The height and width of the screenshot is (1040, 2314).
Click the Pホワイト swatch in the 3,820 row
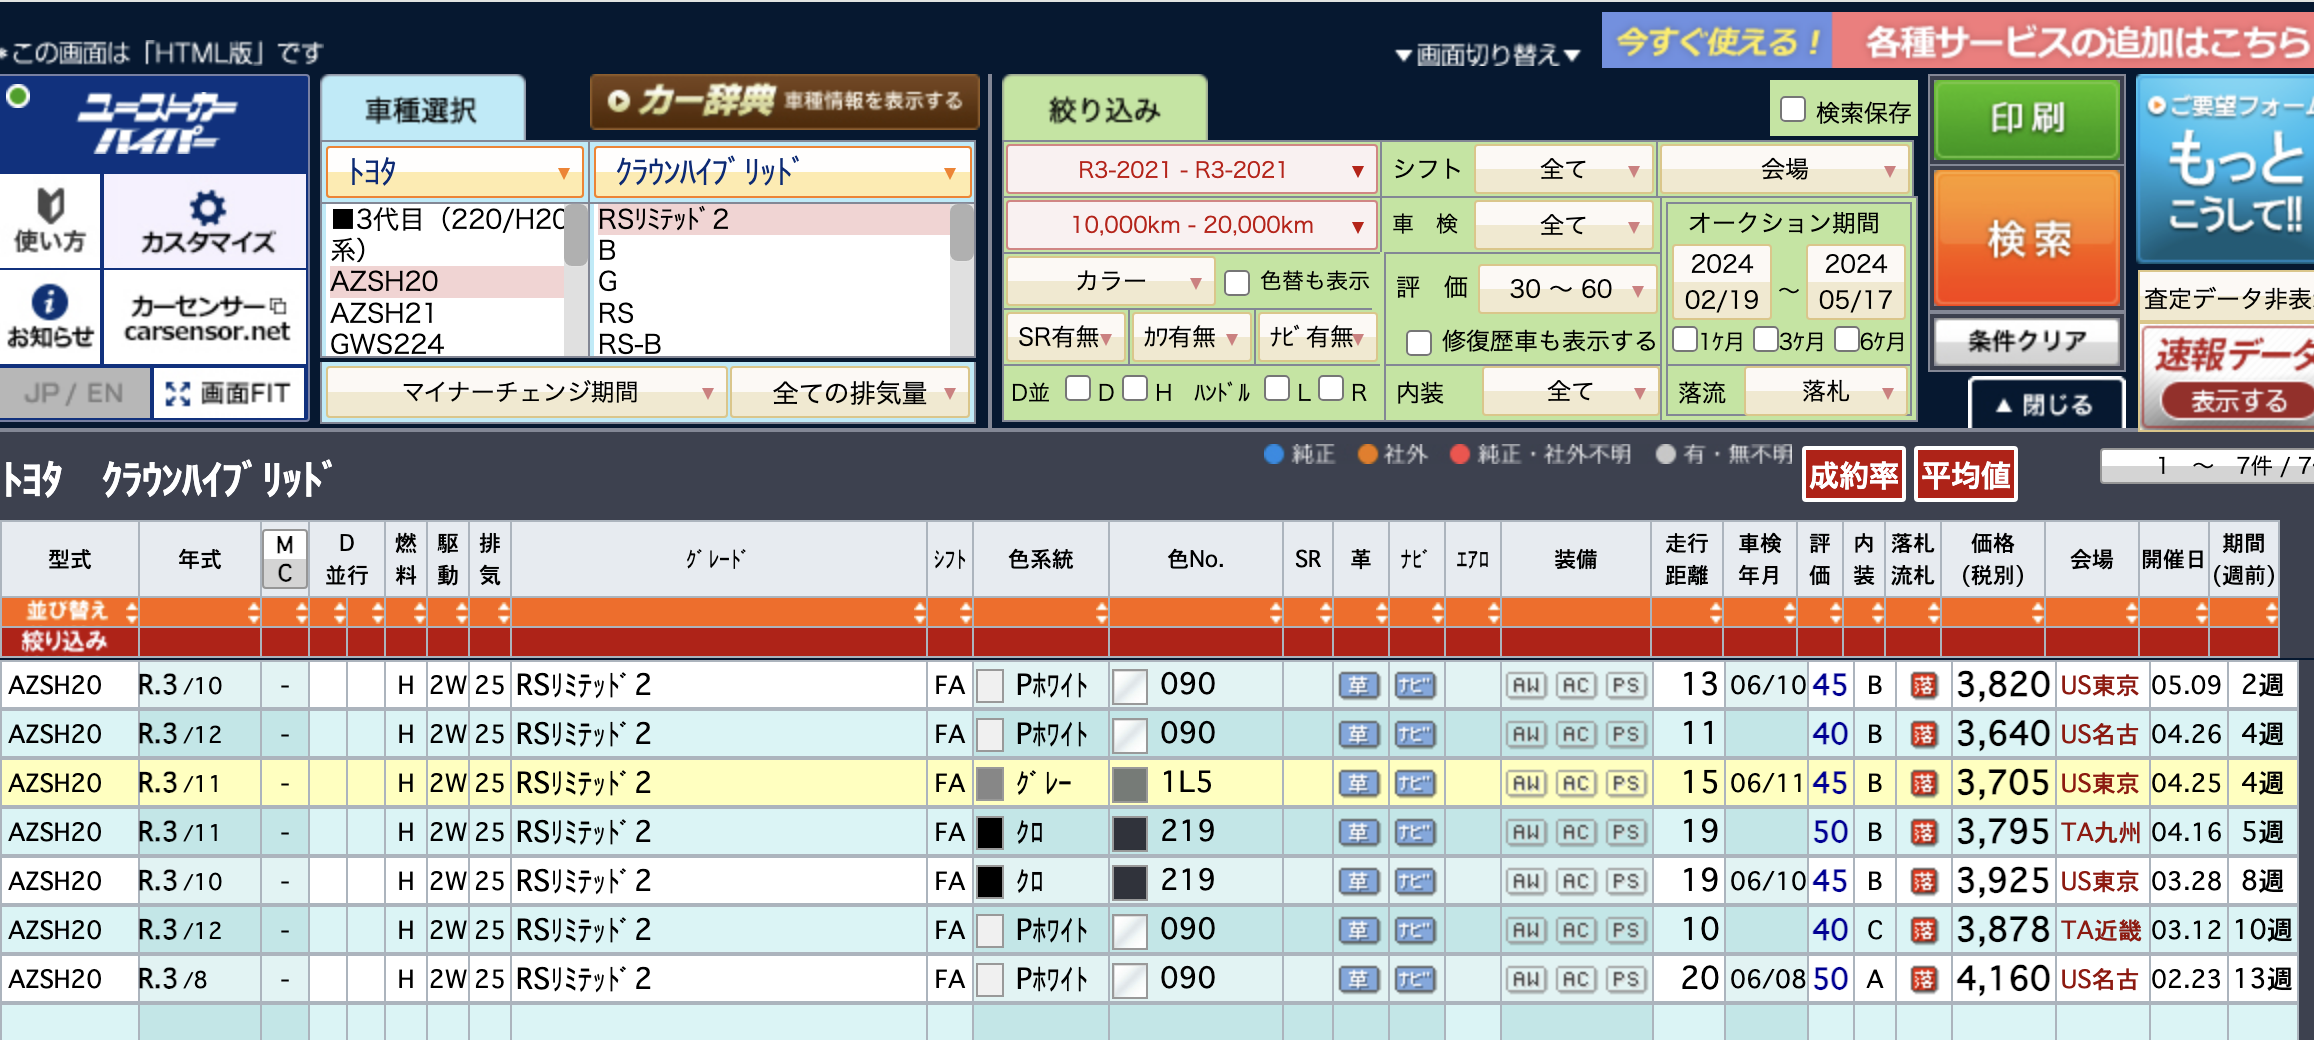point(990,685)
